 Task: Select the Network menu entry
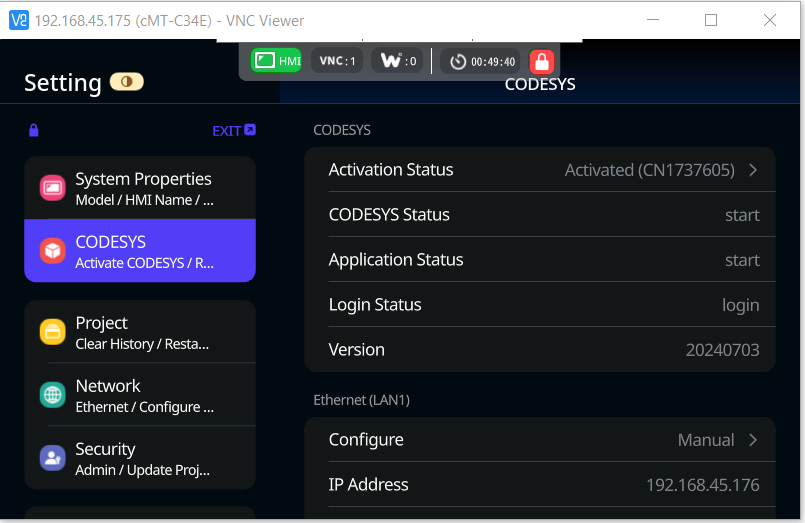click(x=140, y=395)
